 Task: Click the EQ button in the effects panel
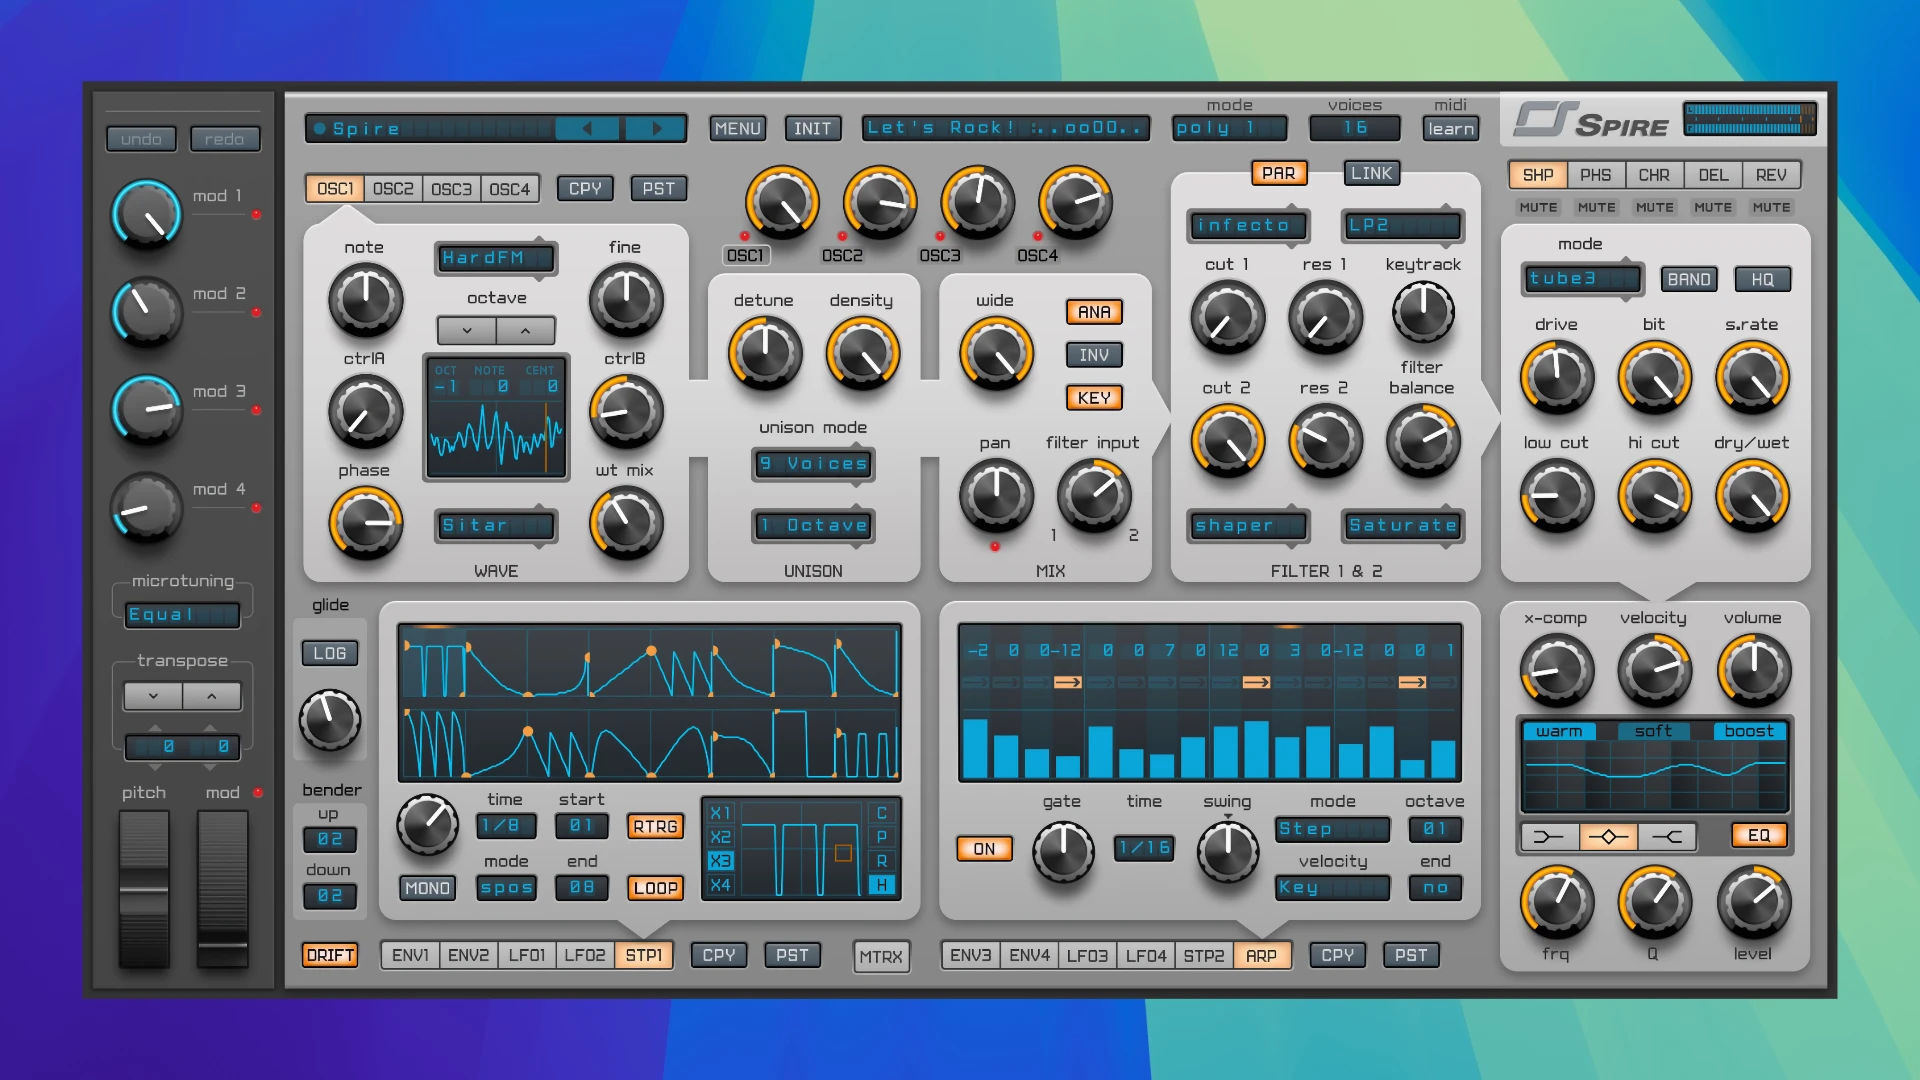(x=1760, y=836)
